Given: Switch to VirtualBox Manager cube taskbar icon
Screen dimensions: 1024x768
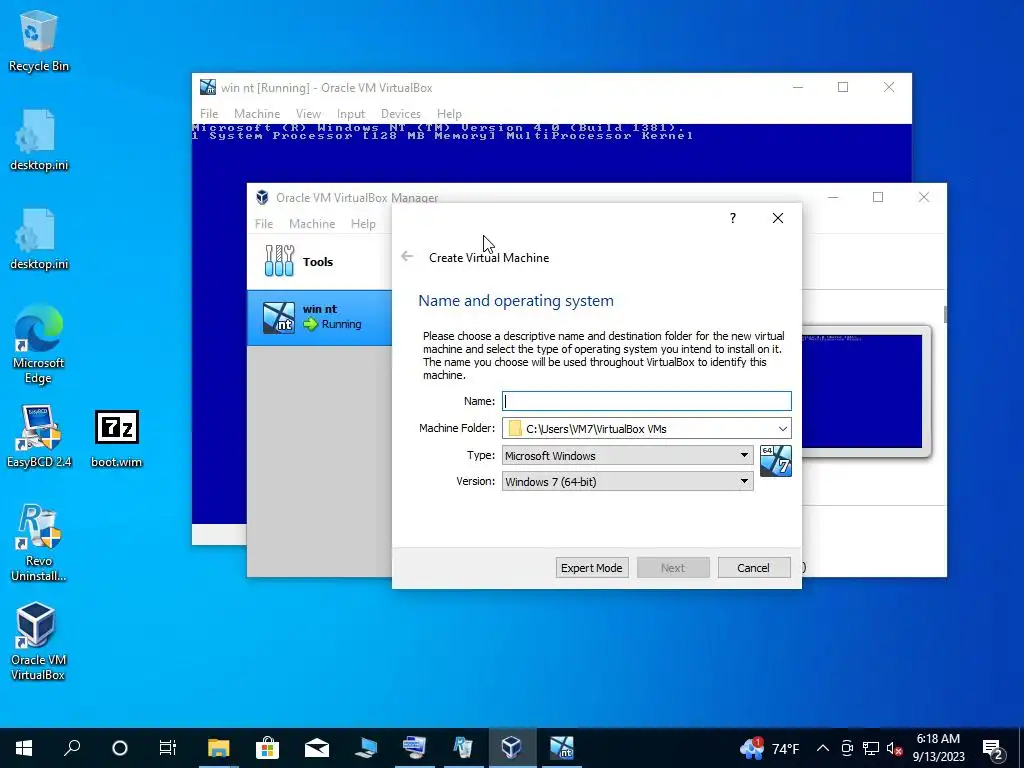Looking at the screenshot, I should pyautogui.click(x=511, y=748).
